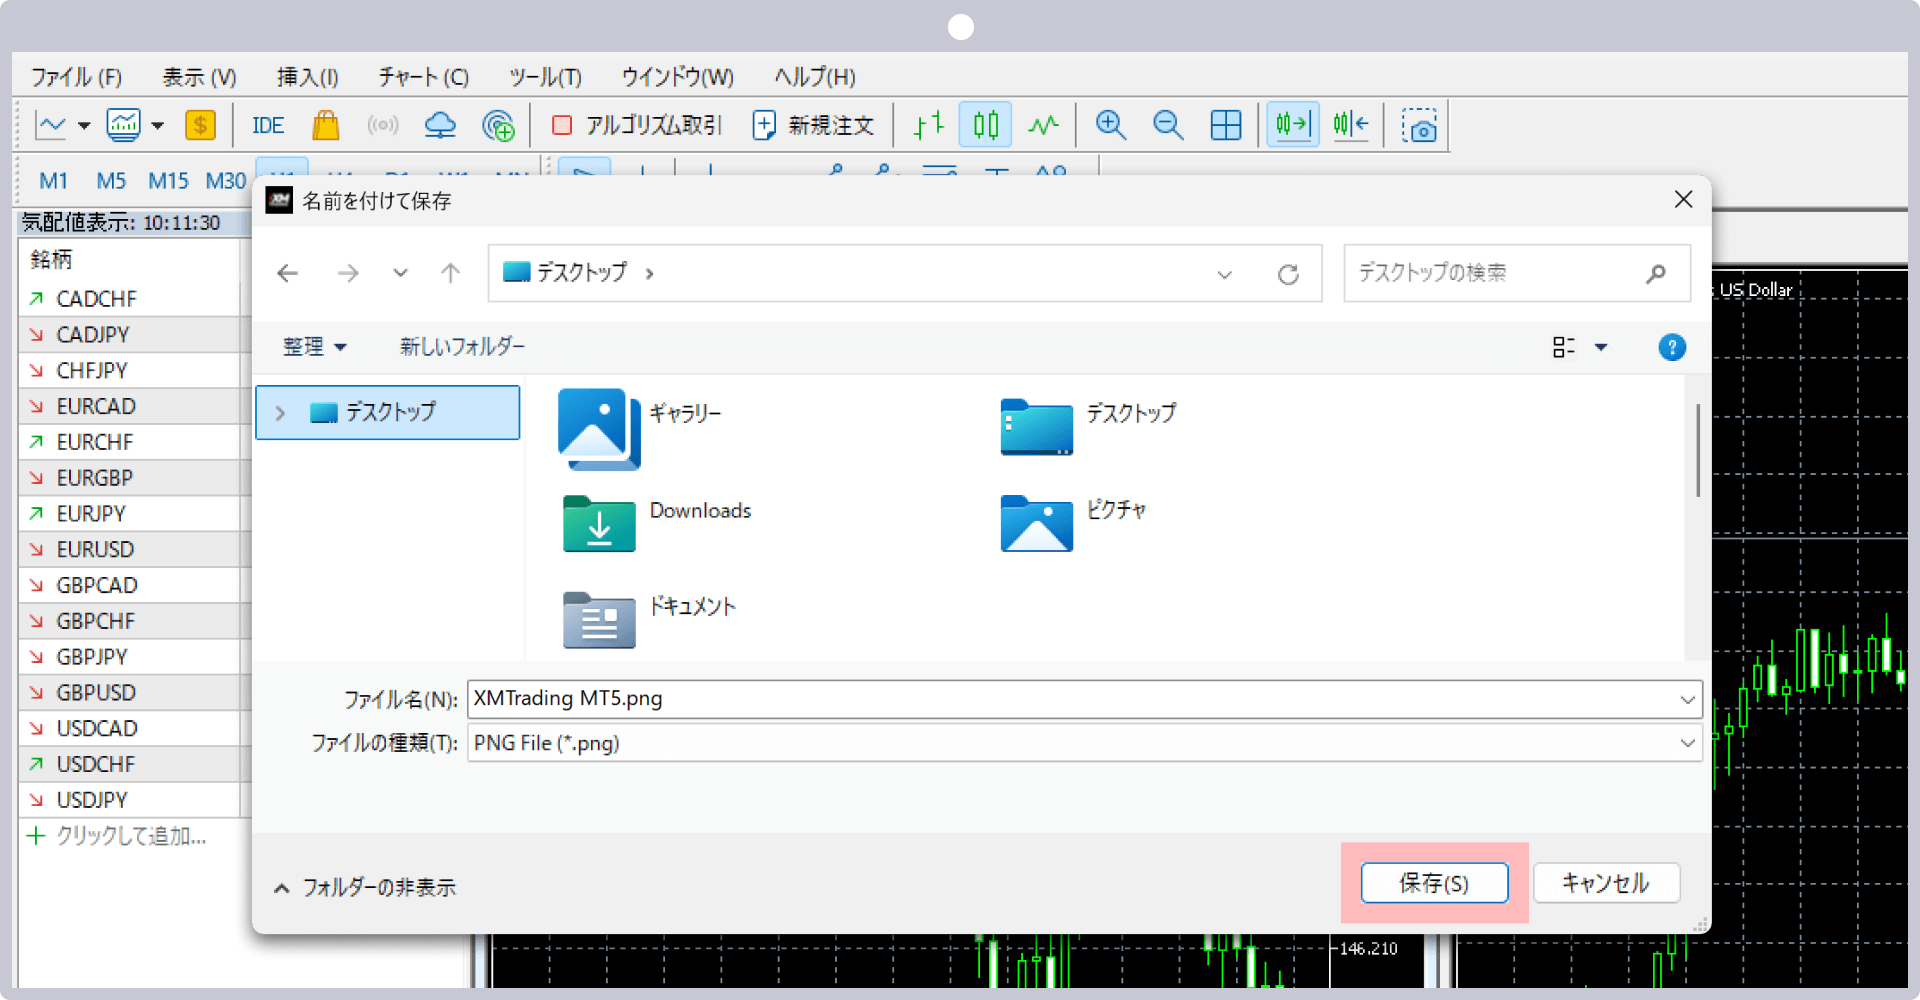Open the Market with the shopping bag icon
1920x1000 pixels.
pyautogui.click(x=325, y=125)
